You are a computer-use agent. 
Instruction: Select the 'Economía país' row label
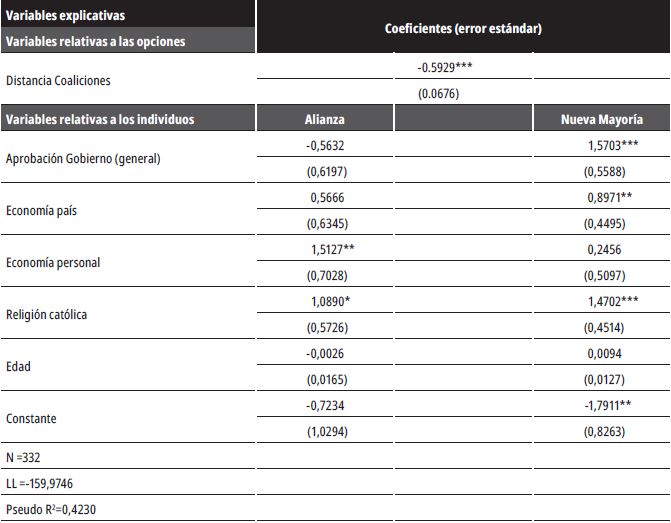[43, 210]
